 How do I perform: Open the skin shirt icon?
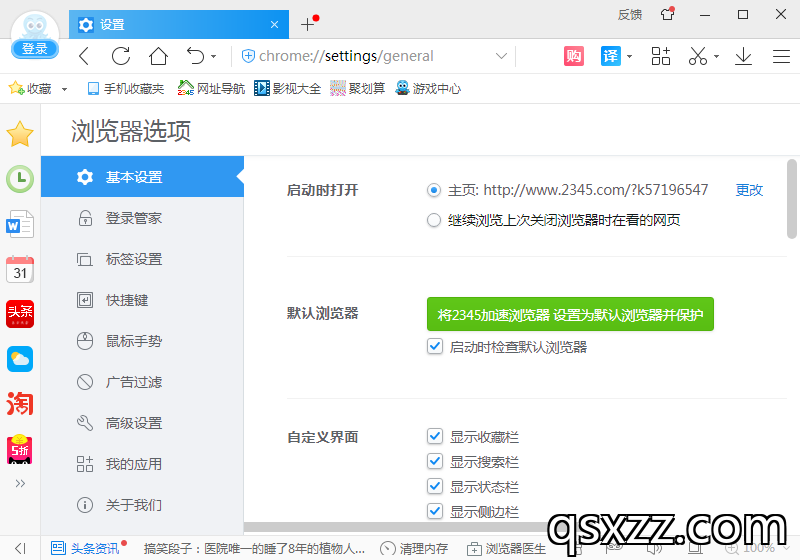[x=667, y=14]
